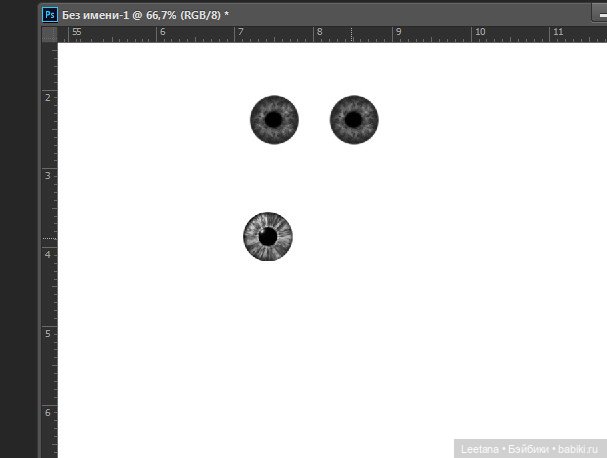Minimize the document window
607x458 pixels.
[x=600, y=14]
